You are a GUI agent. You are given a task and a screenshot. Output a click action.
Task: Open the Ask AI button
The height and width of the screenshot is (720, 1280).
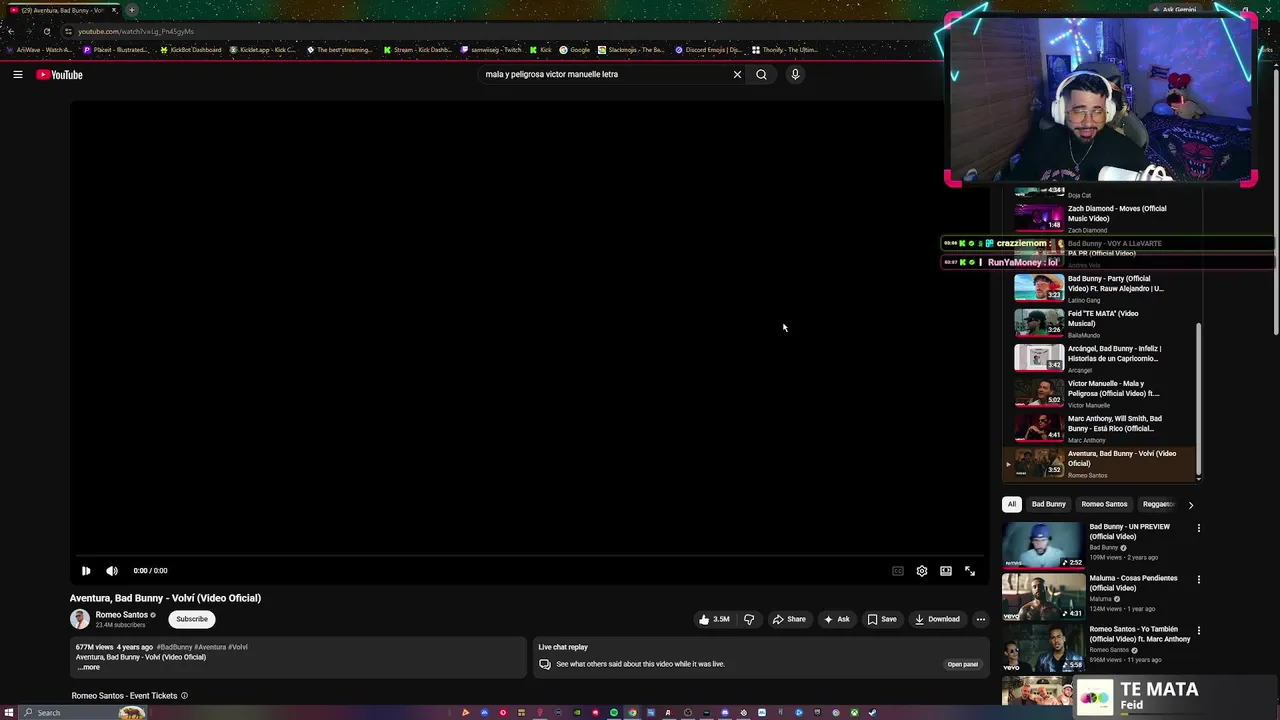click(837, 619)
